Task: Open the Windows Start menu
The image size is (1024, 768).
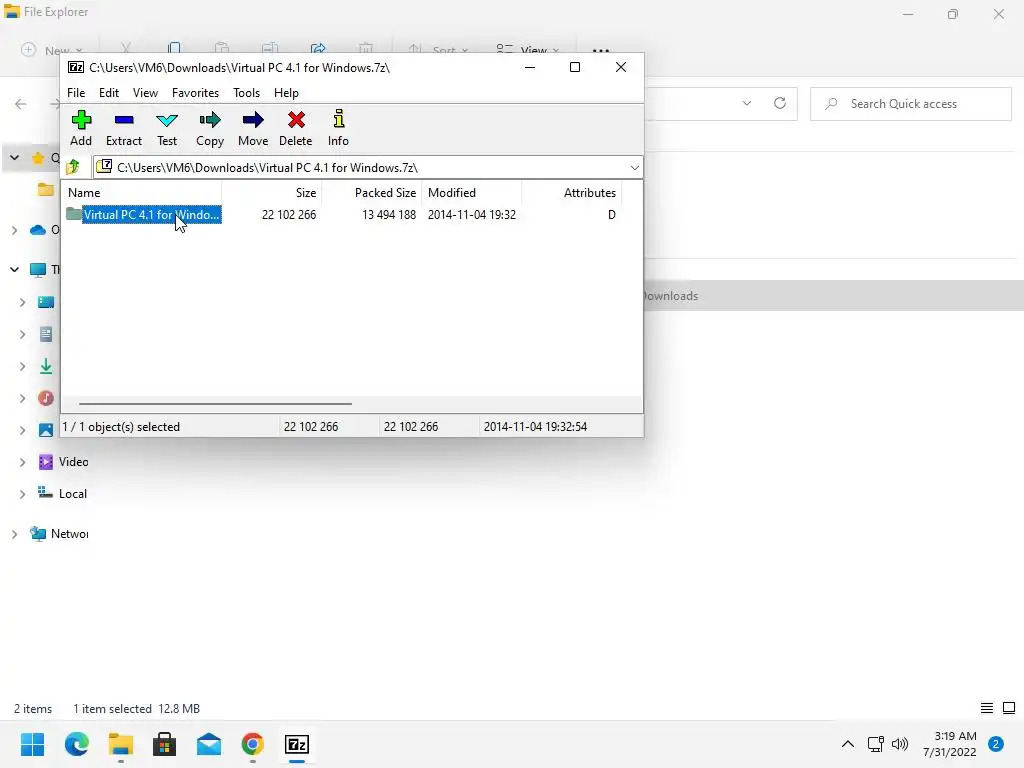Action: [33, 744]
